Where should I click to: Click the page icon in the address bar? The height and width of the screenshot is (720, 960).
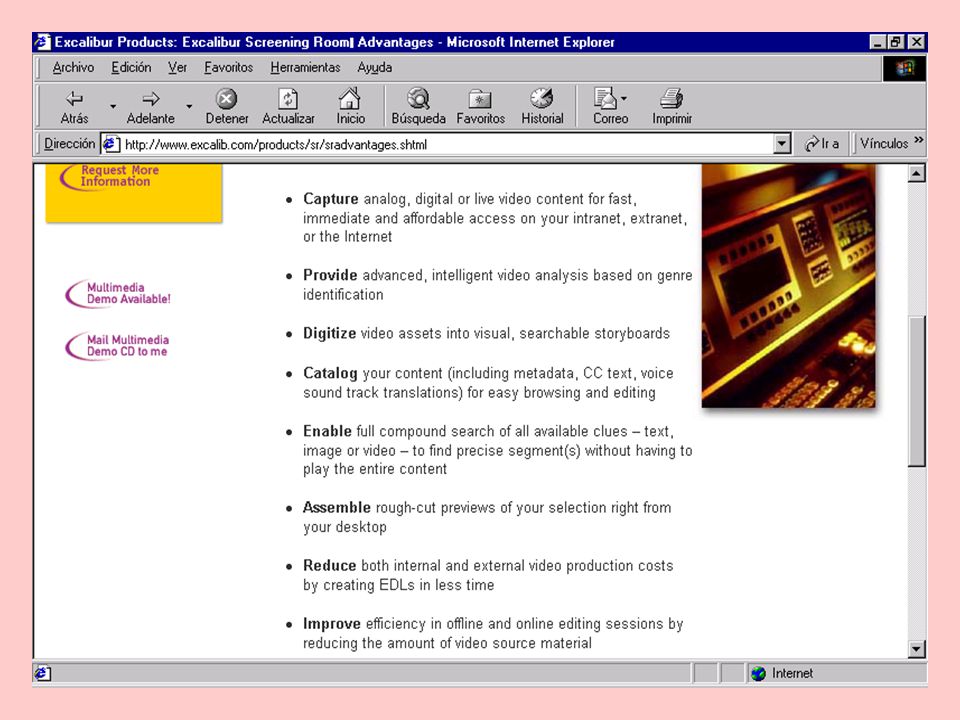pyautogui.click(x=111, y=144)
